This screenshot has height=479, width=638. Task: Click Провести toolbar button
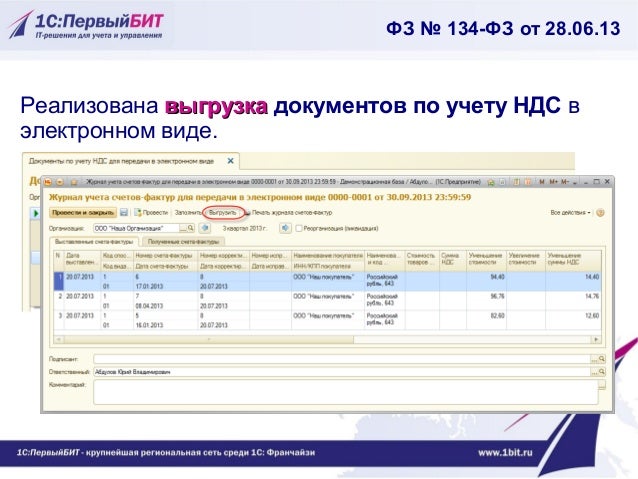[151, 212]
